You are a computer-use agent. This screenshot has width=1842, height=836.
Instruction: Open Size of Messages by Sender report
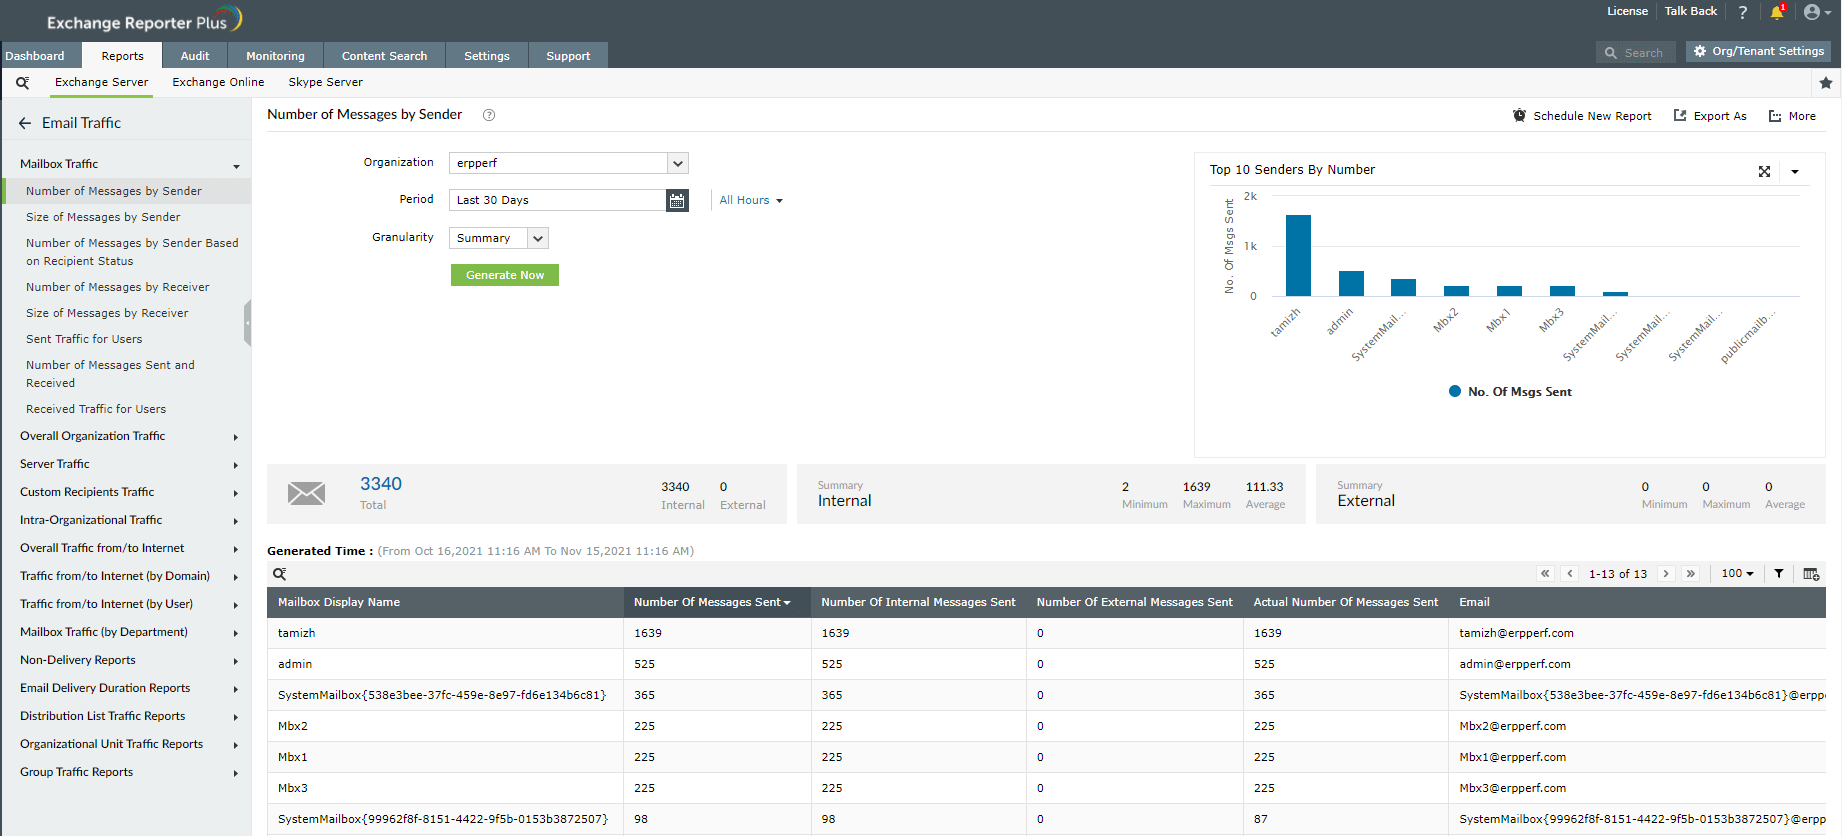pyautogui.click(x=103, y=217)
